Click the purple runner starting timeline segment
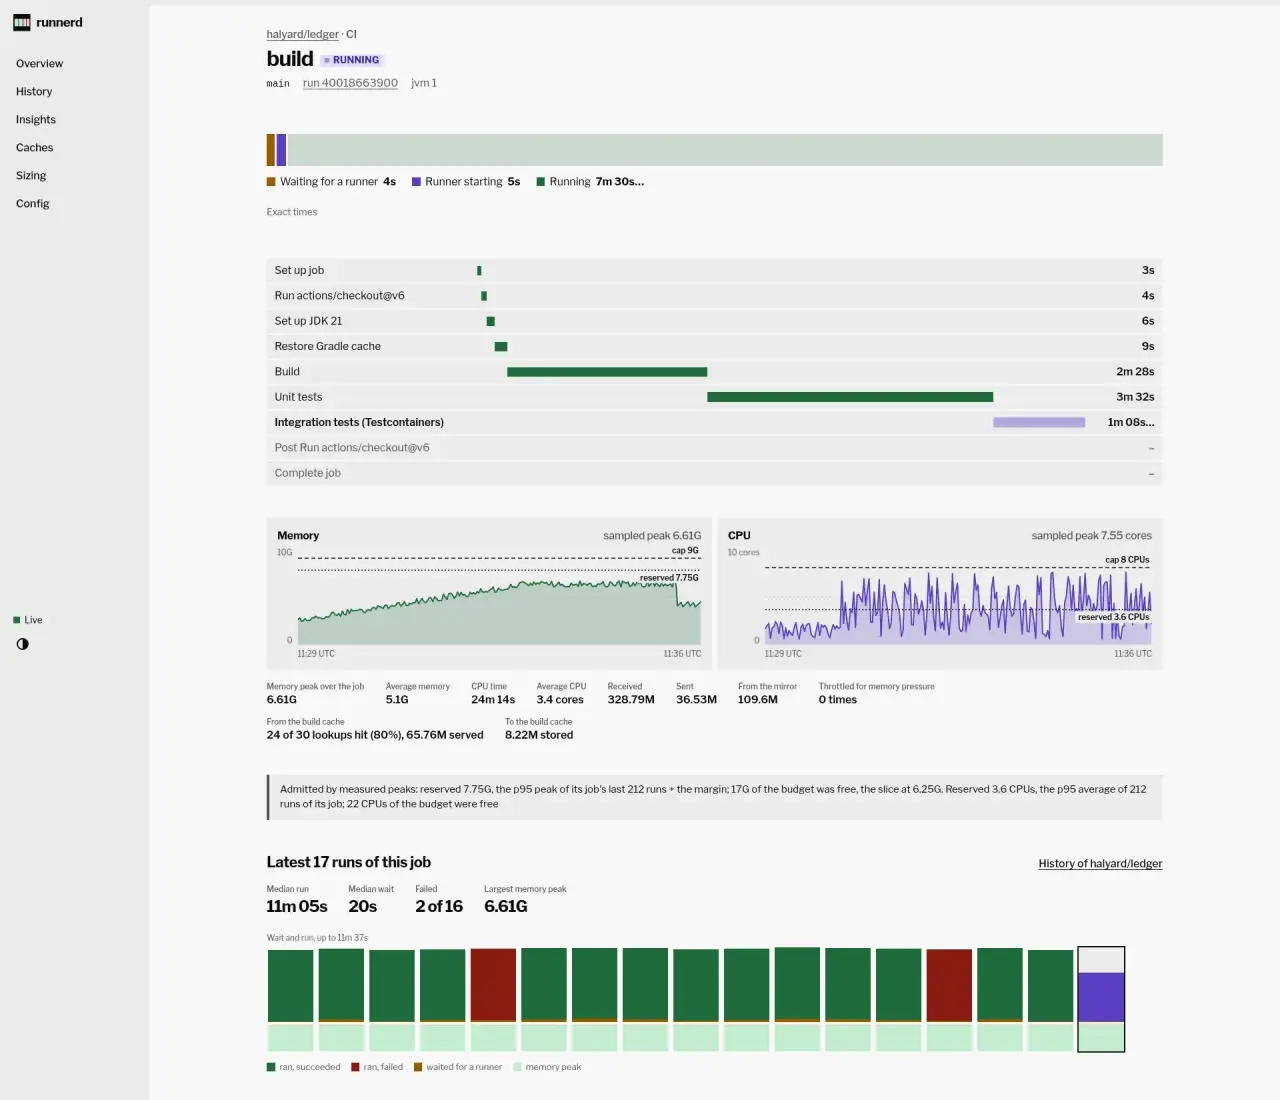1280x1100 pixels. [x=281, y=150]
